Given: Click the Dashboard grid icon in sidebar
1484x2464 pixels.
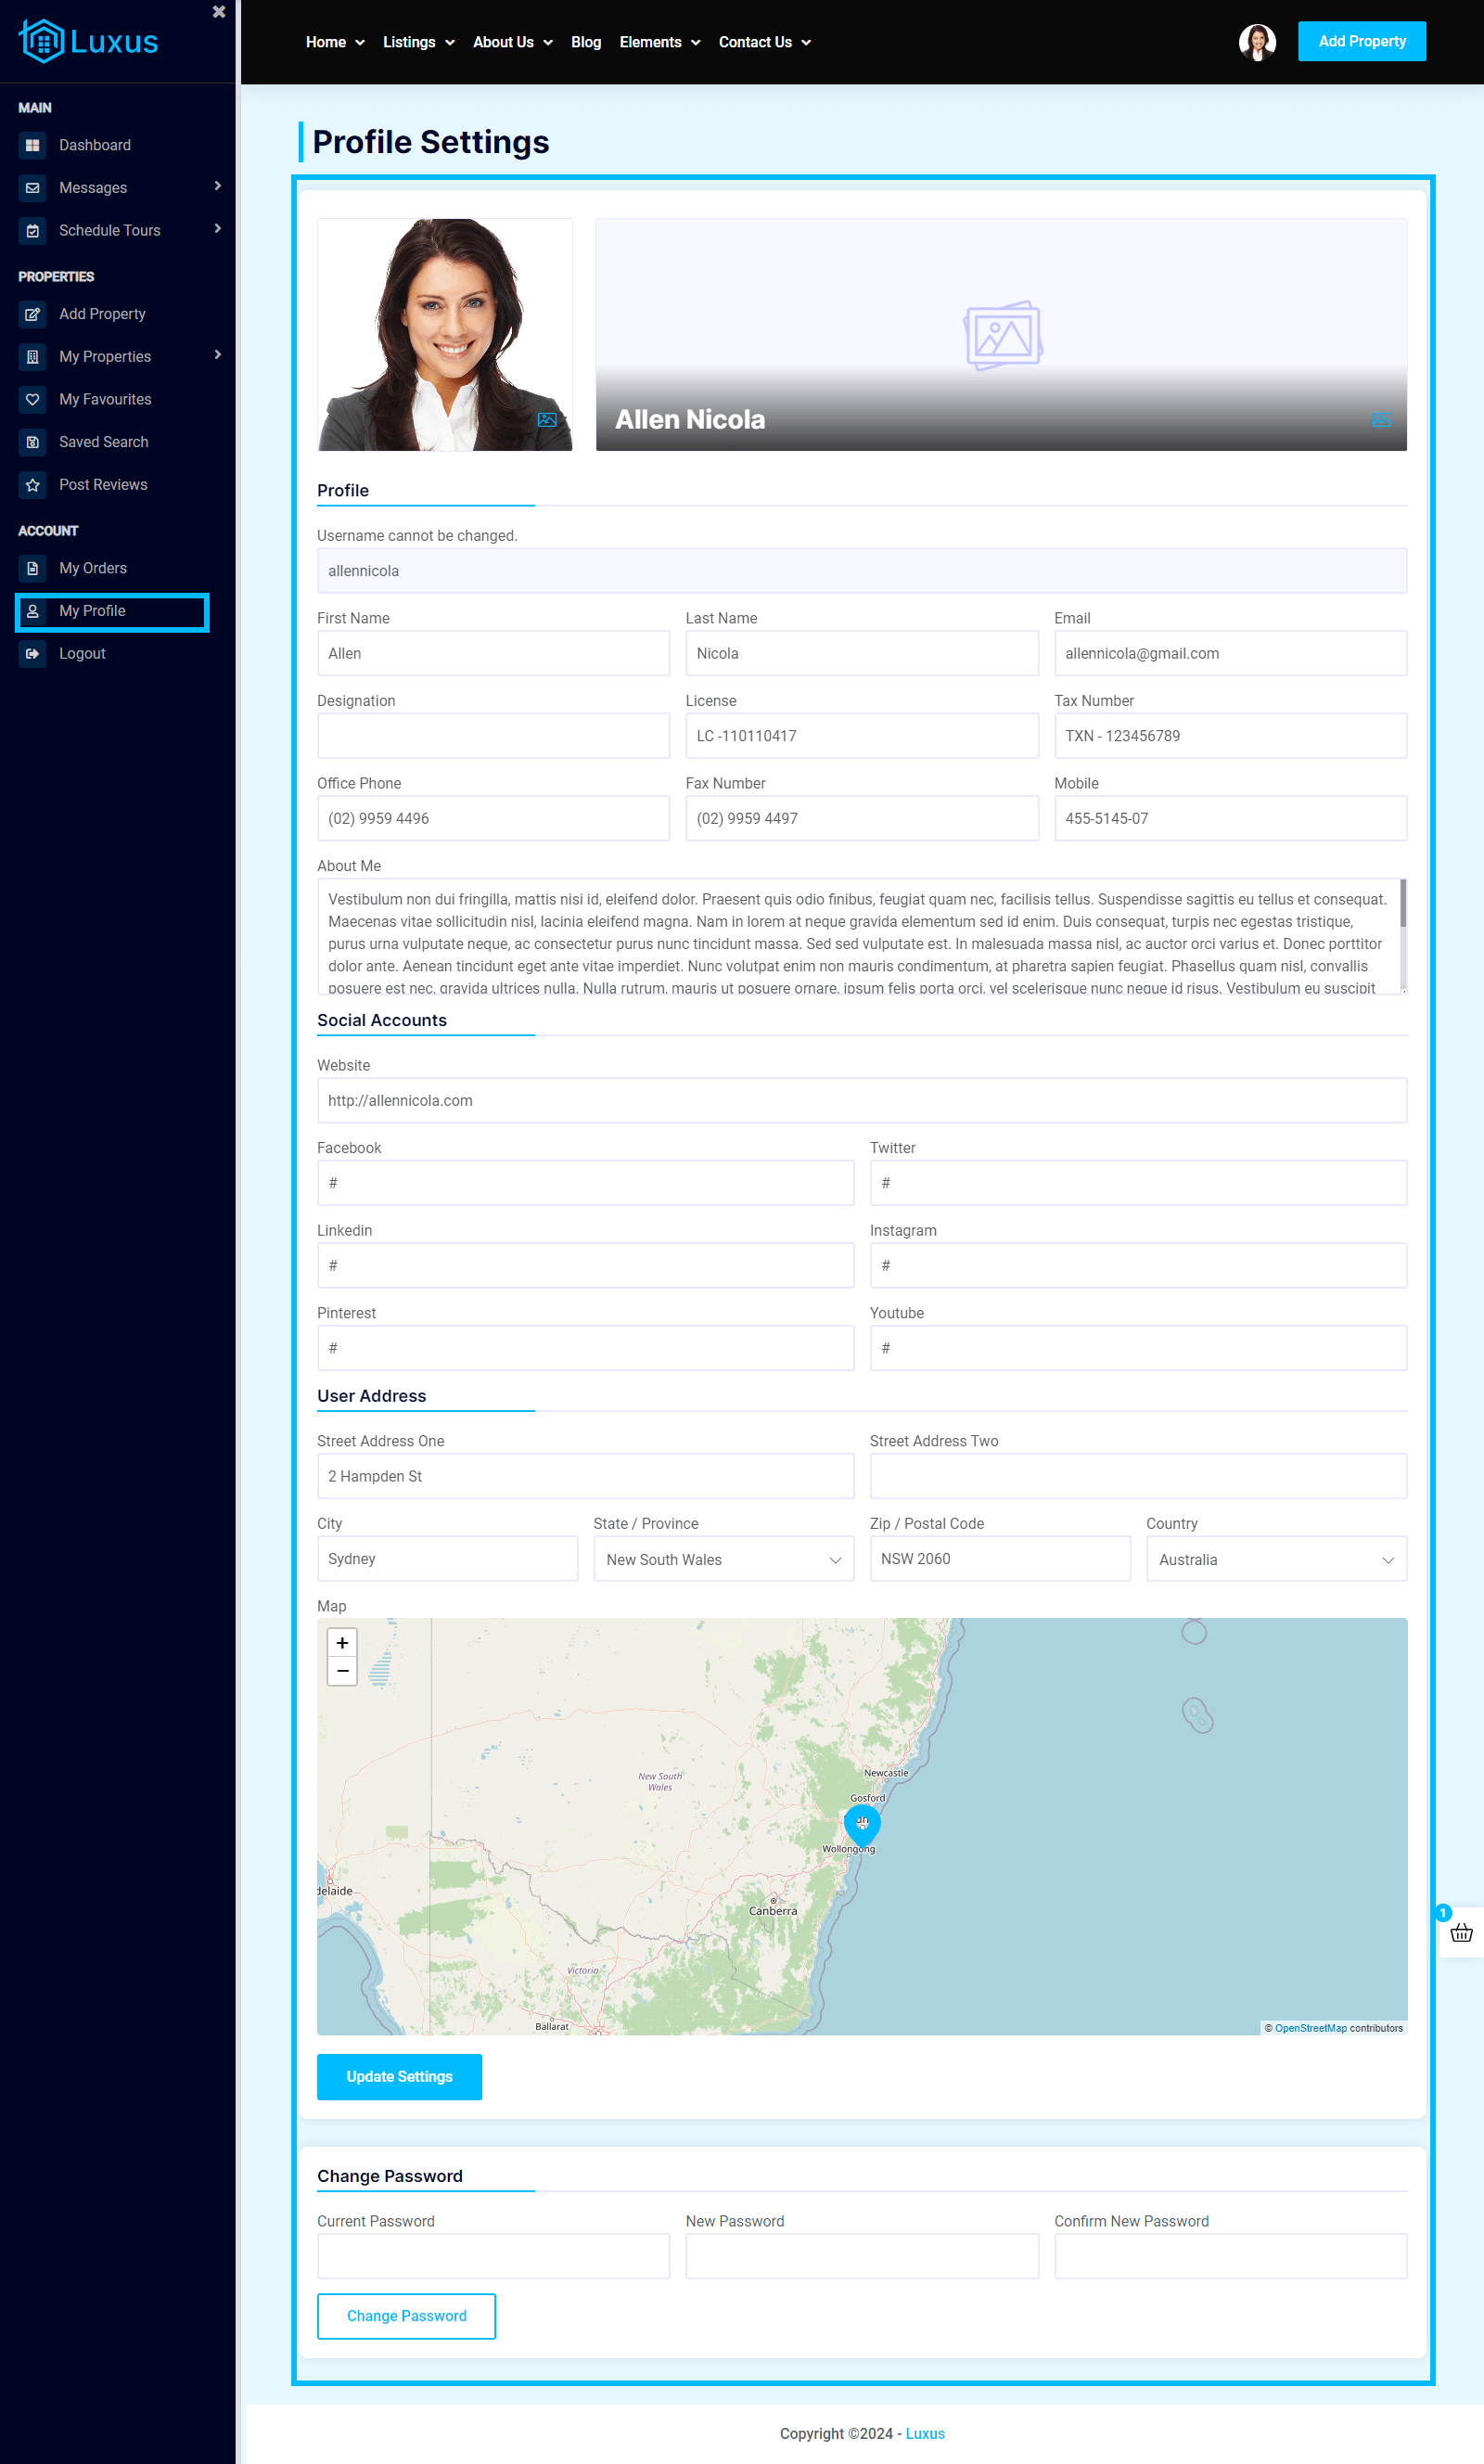Looking at the screenshot, I should (x=33, y=146).
